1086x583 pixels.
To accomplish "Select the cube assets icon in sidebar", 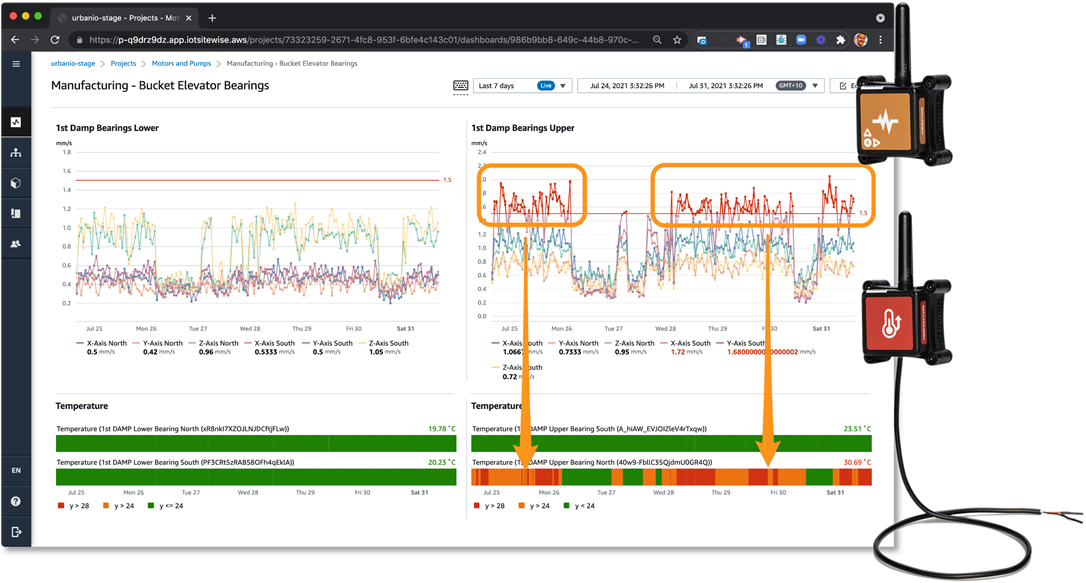I will pos(16,183).
